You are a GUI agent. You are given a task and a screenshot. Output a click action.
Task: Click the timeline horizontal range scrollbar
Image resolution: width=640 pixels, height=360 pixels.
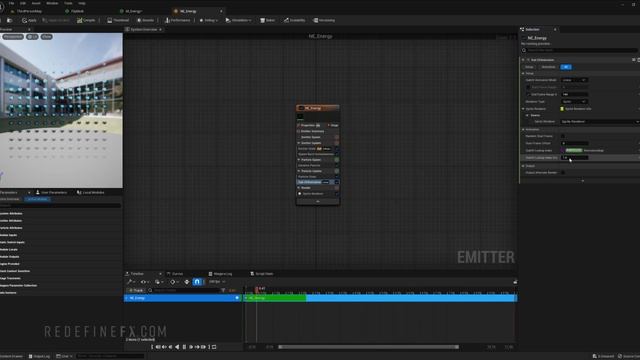(369, 347)
